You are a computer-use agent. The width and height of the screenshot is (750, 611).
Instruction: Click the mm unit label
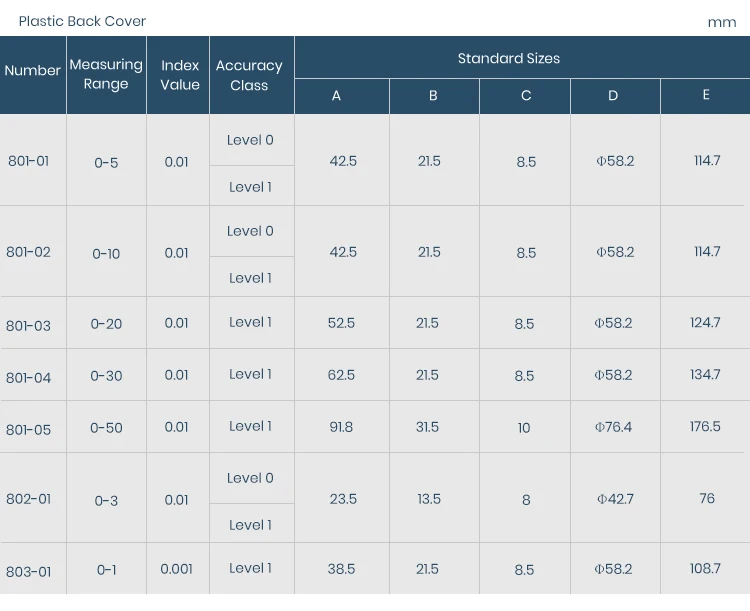tap(721, 22)
